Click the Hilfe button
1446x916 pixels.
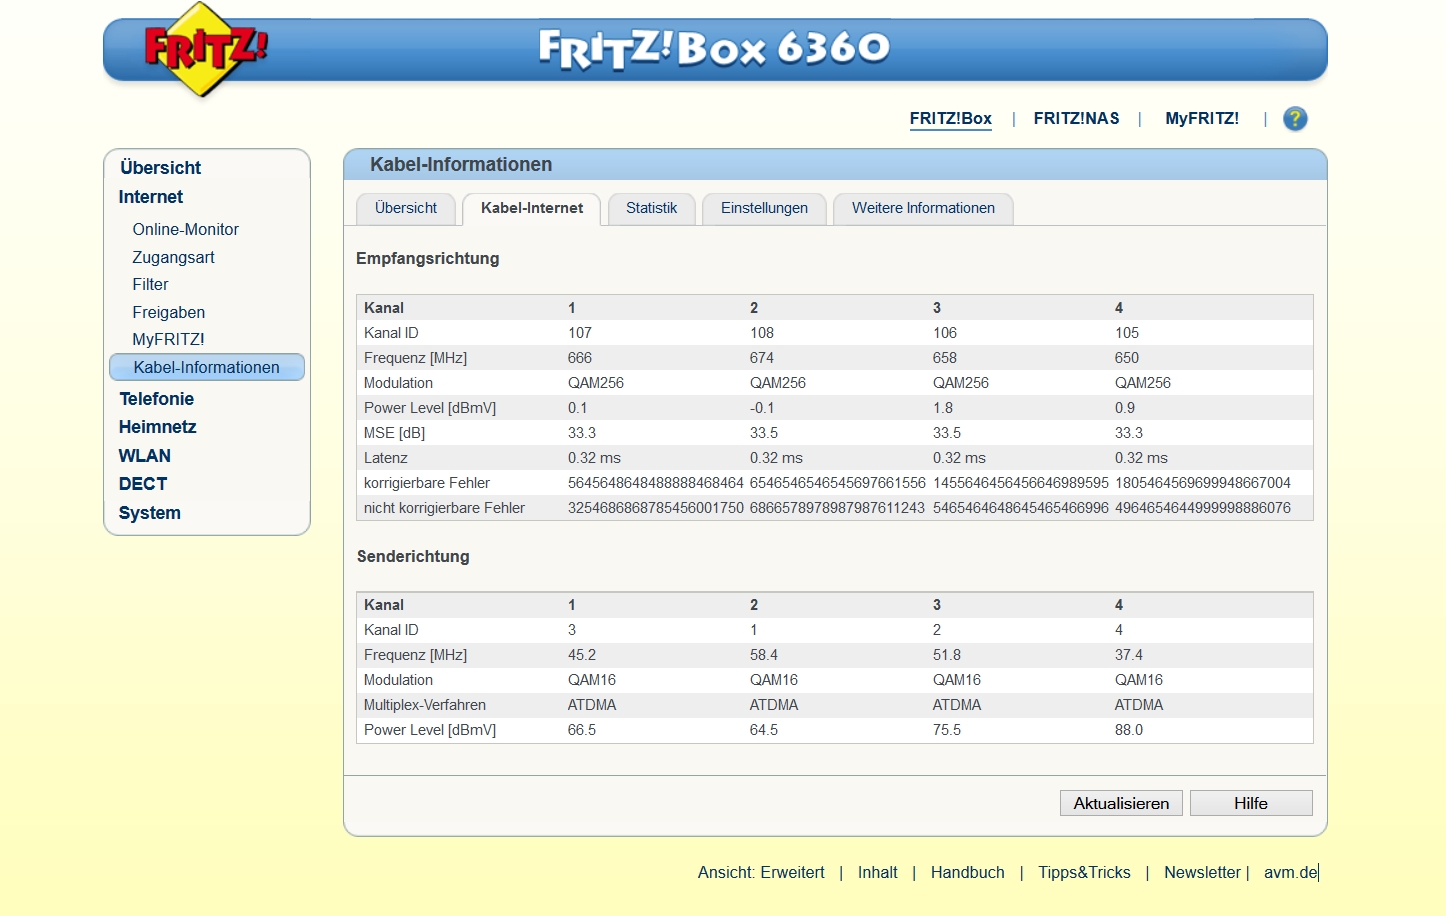(x=1251, y=803)
